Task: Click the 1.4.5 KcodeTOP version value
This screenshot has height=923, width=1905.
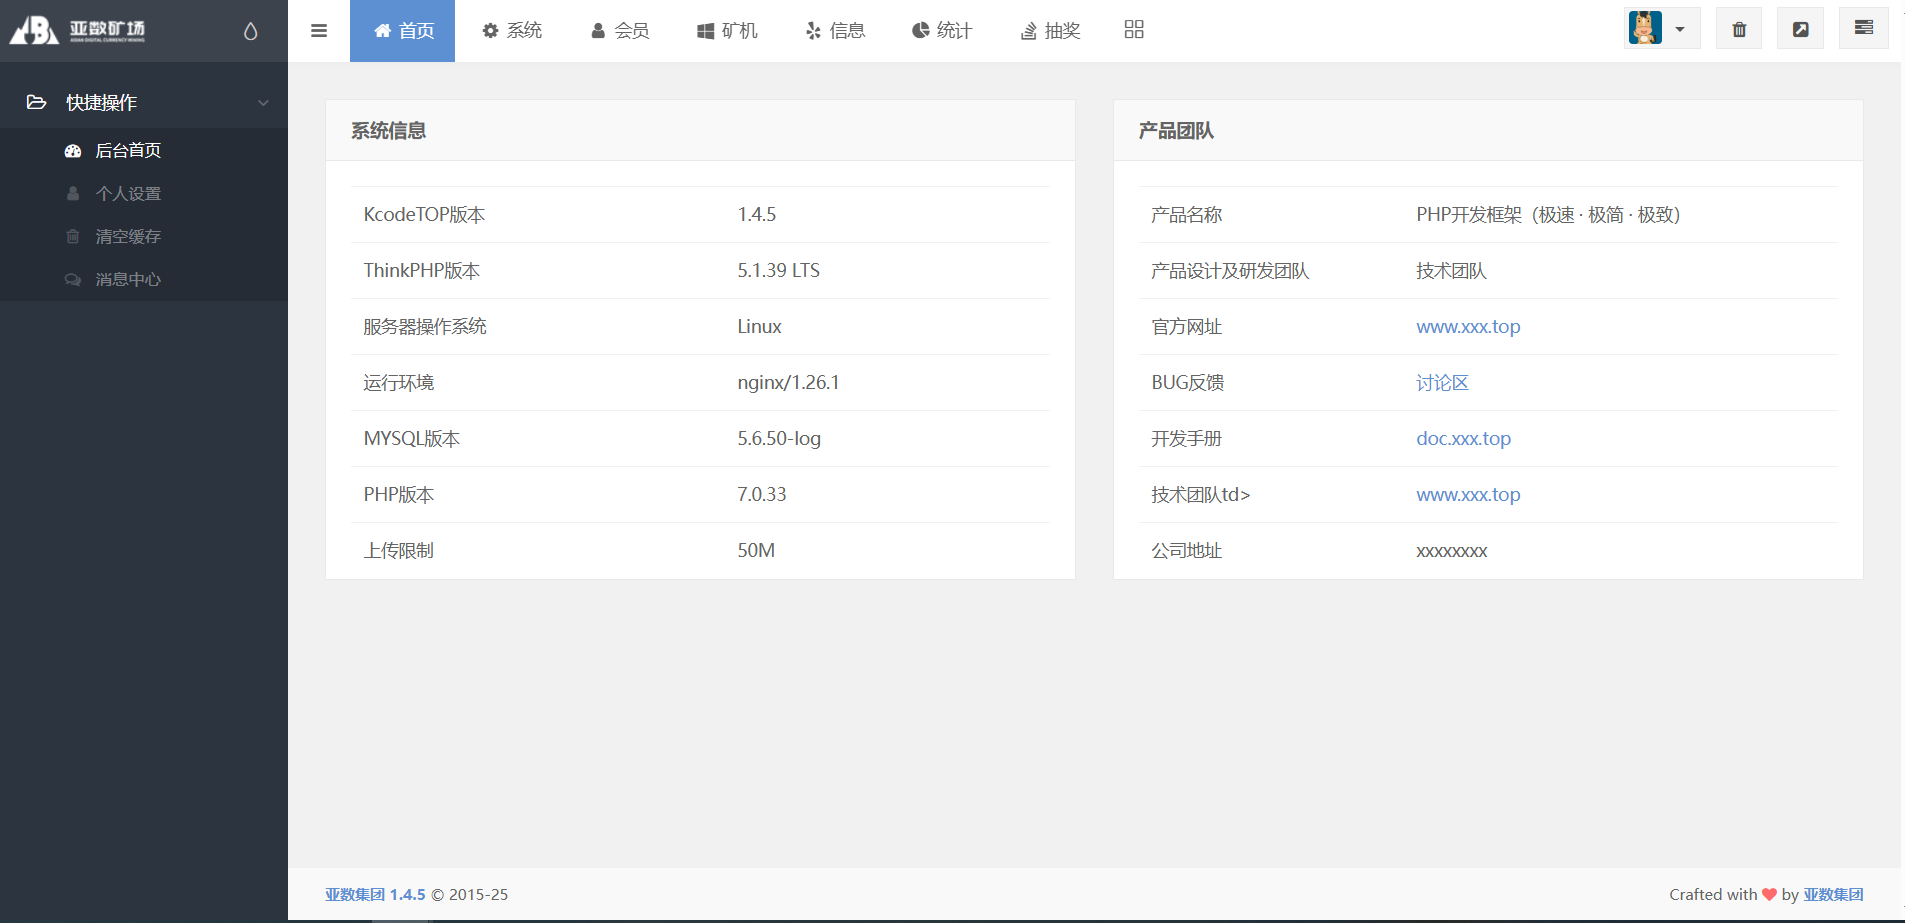Action: (757, 215)
